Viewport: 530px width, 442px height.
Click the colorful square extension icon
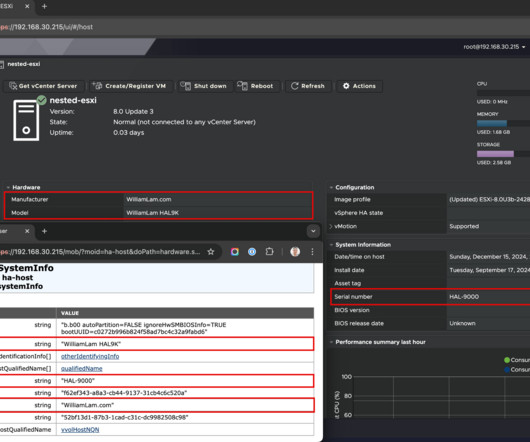pyautogui.click(x=235, y=252)
